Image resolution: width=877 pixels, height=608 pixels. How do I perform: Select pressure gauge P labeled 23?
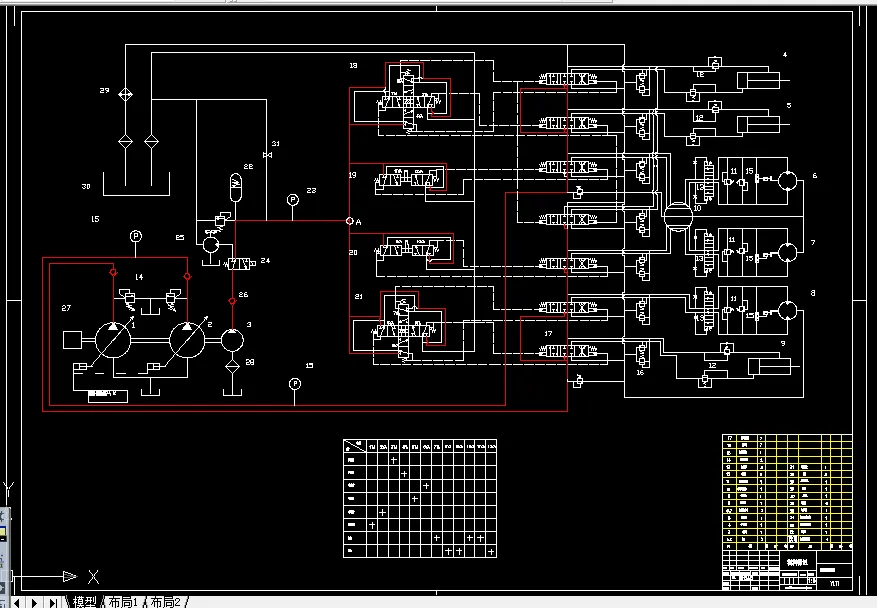pos(293,200)
